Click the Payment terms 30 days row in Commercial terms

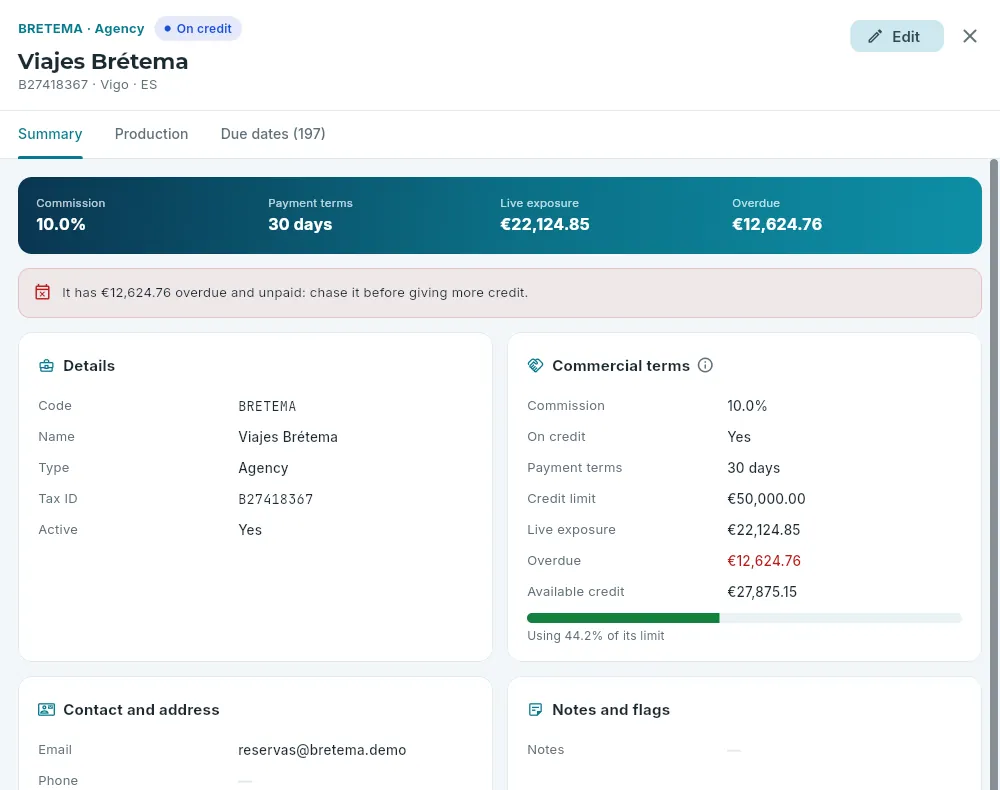(x=744, y=467)
